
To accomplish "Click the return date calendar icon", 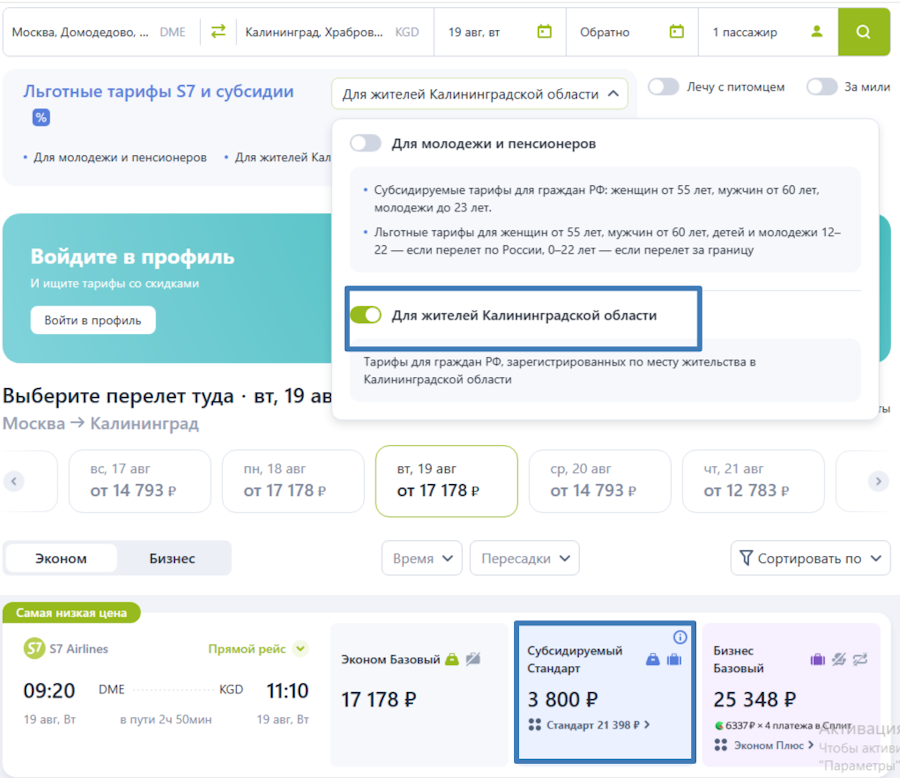I will (676, 32).
